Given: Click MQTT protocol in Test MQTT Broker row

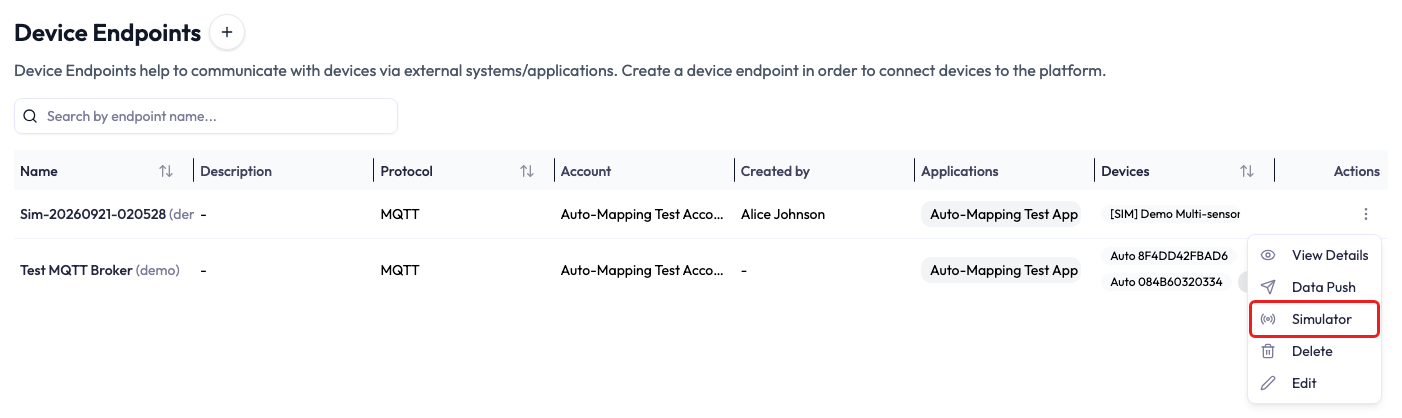Looking at the screenshot, I should coord(400,270).
